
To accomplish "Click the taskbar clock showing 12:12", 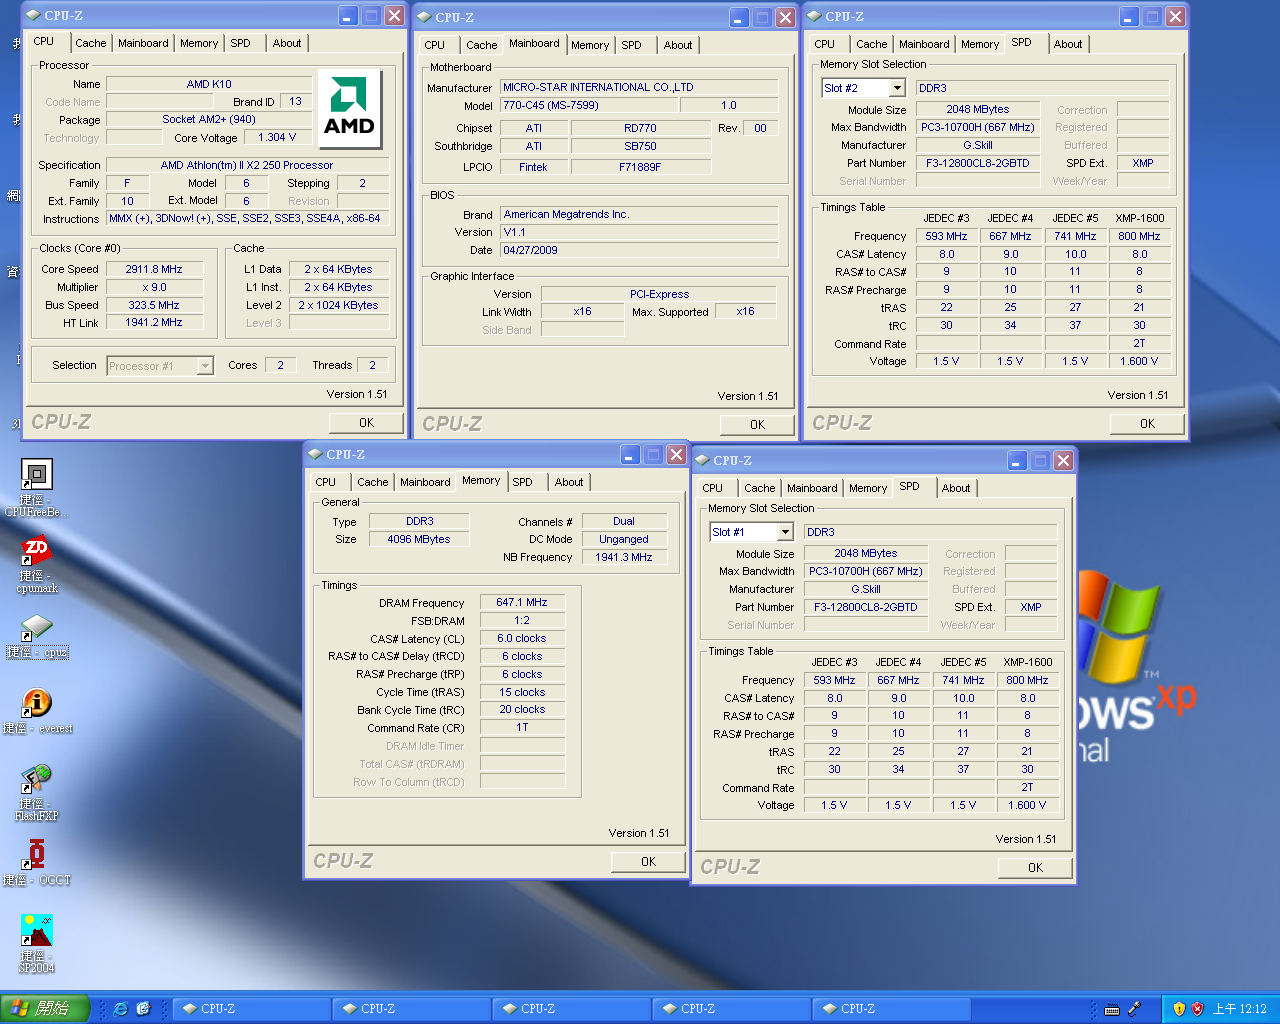I will [1239, 1009].
